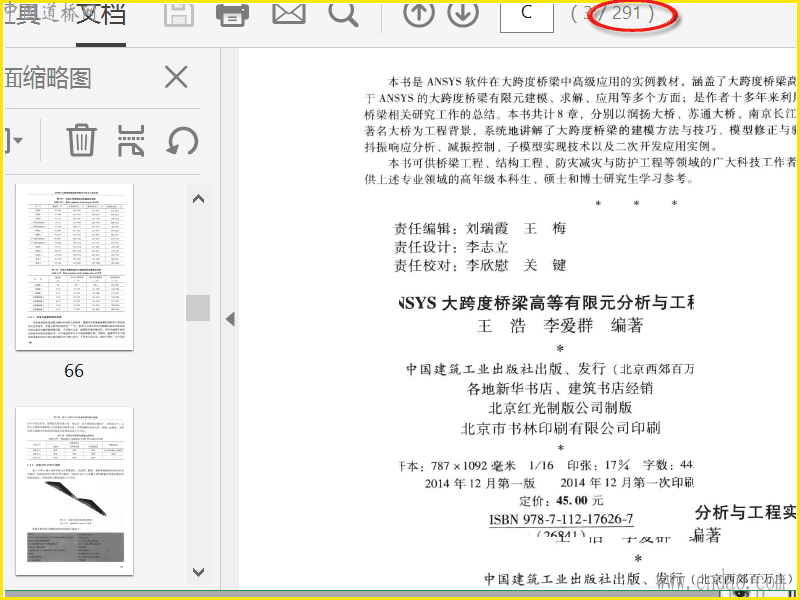The height and width of the screenshot is (600, 800).
Task: Click the line 北京市书林印刷有限公司印刷
Action: 560,428
